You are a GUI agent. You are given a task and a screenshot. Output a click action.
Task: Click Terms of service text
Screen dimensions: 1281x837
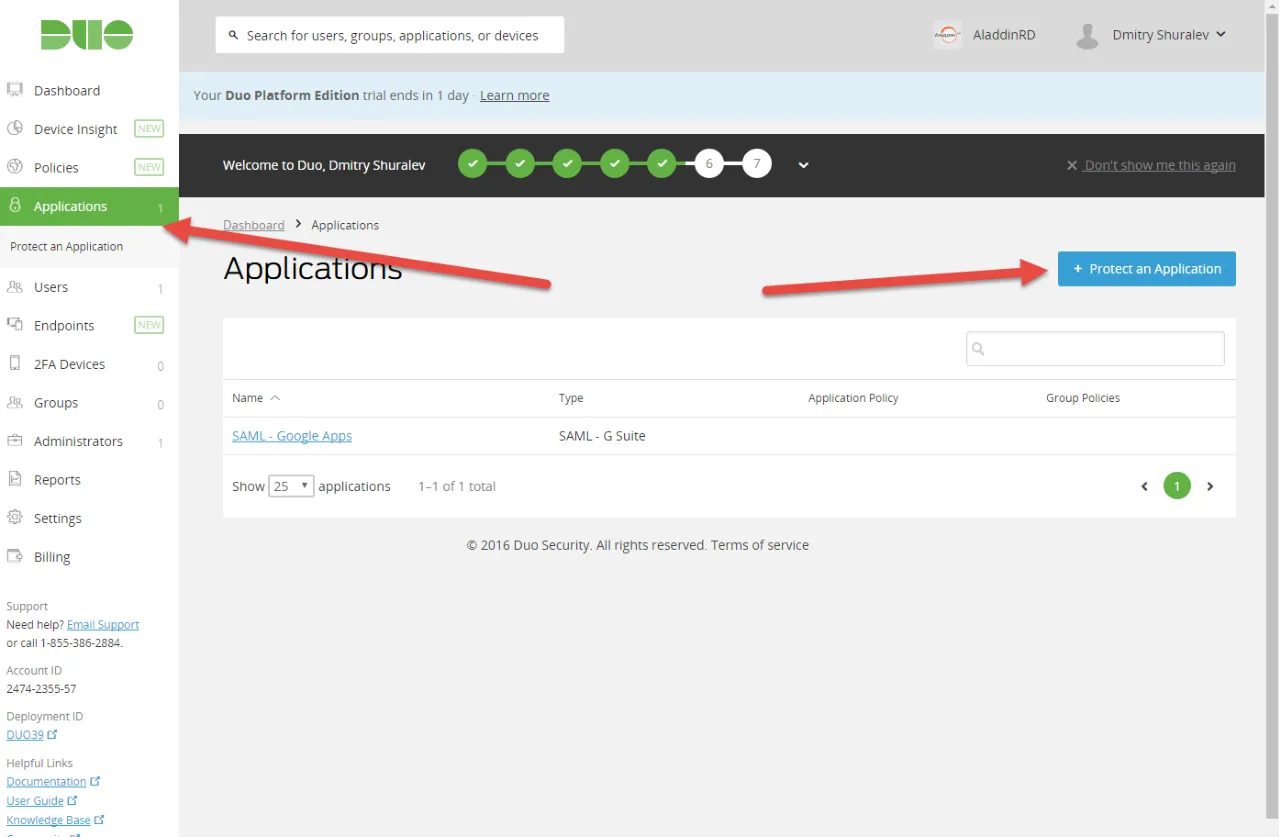(x=760, y=545)
